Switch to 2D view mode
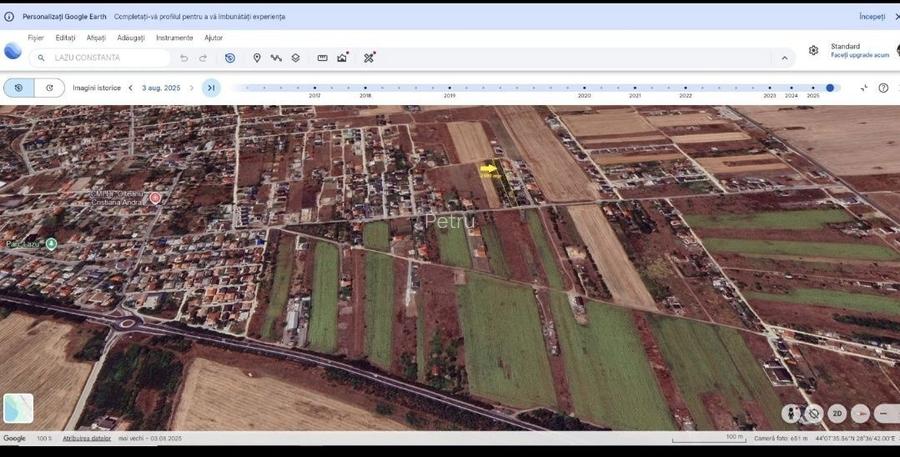The width and height of the screenshot is (900, 457). (838, 413)
